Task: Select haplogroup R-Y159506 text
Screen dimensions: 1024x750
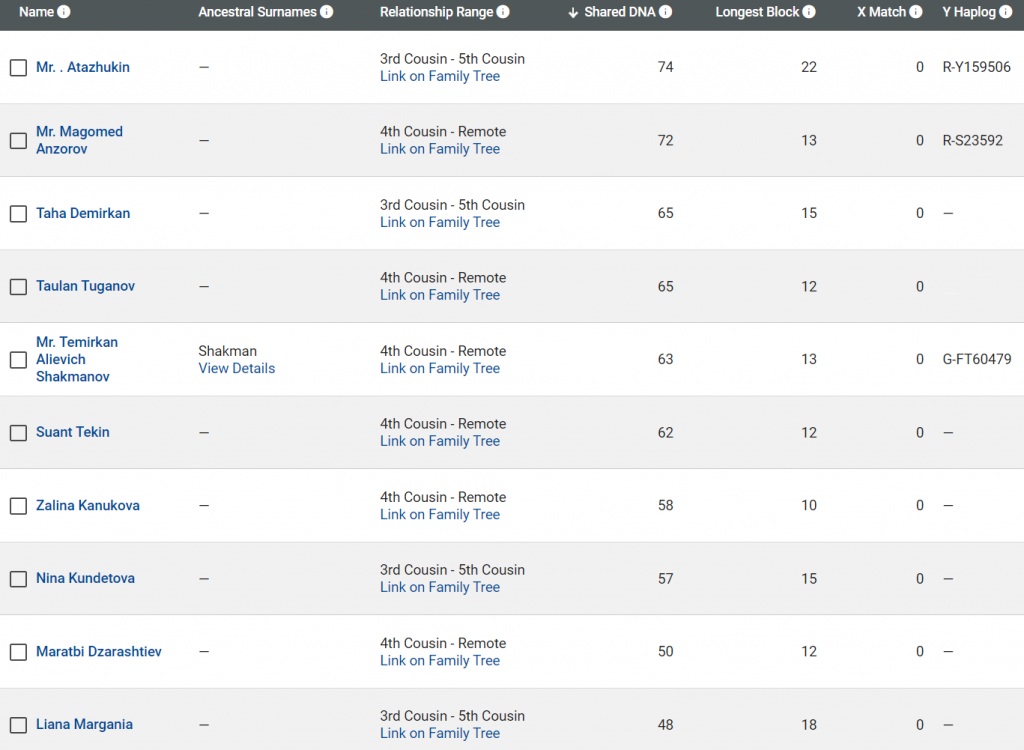Action: click(x=976, y=68)
